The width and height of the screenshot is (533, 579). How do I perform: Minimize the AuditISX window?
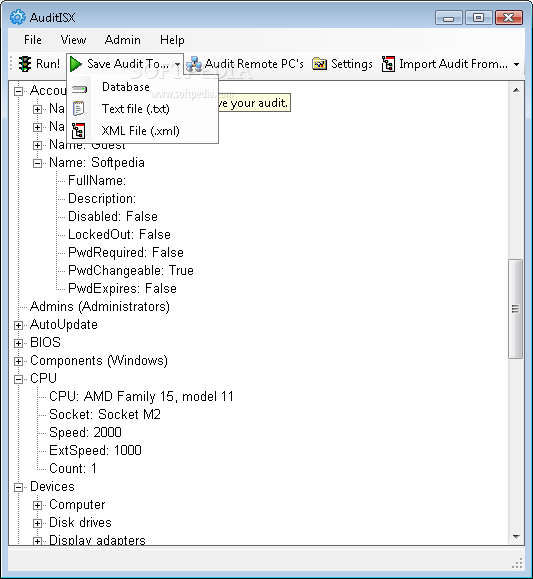tap(448, 17)
